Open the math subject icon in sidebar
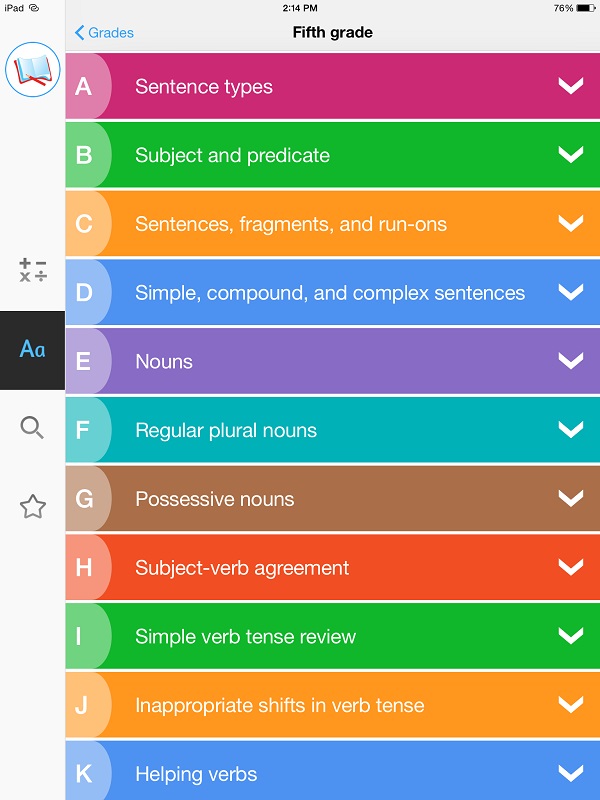The image size is (600, 800). pyautogui.click(x=33, y=270)
